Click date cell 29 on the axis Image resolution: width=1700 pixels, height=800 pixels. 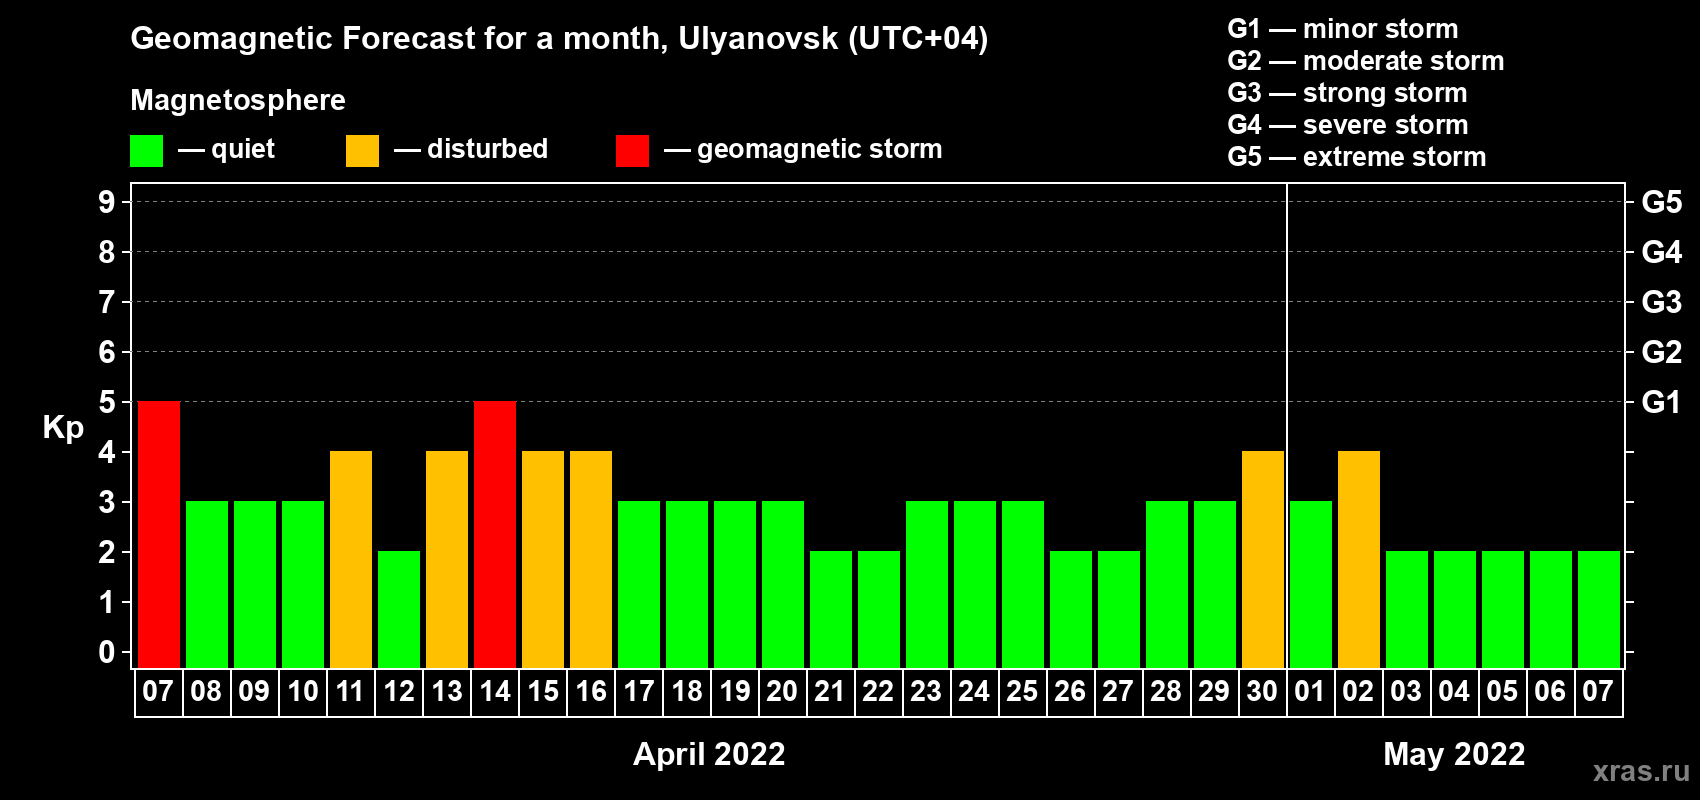click(x=1215, y=692)
